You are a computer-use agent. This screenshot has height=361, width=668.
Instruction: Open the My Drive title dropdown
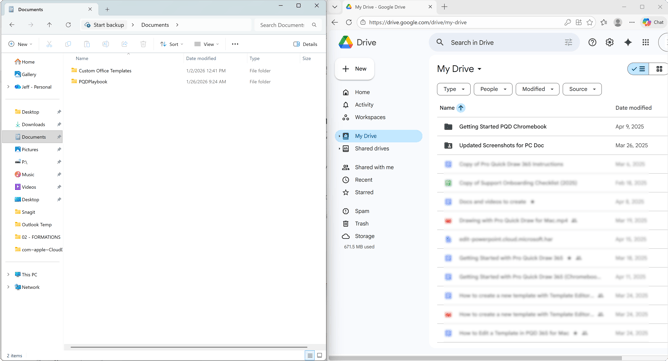pyautogui.click(x=459, y=69)
